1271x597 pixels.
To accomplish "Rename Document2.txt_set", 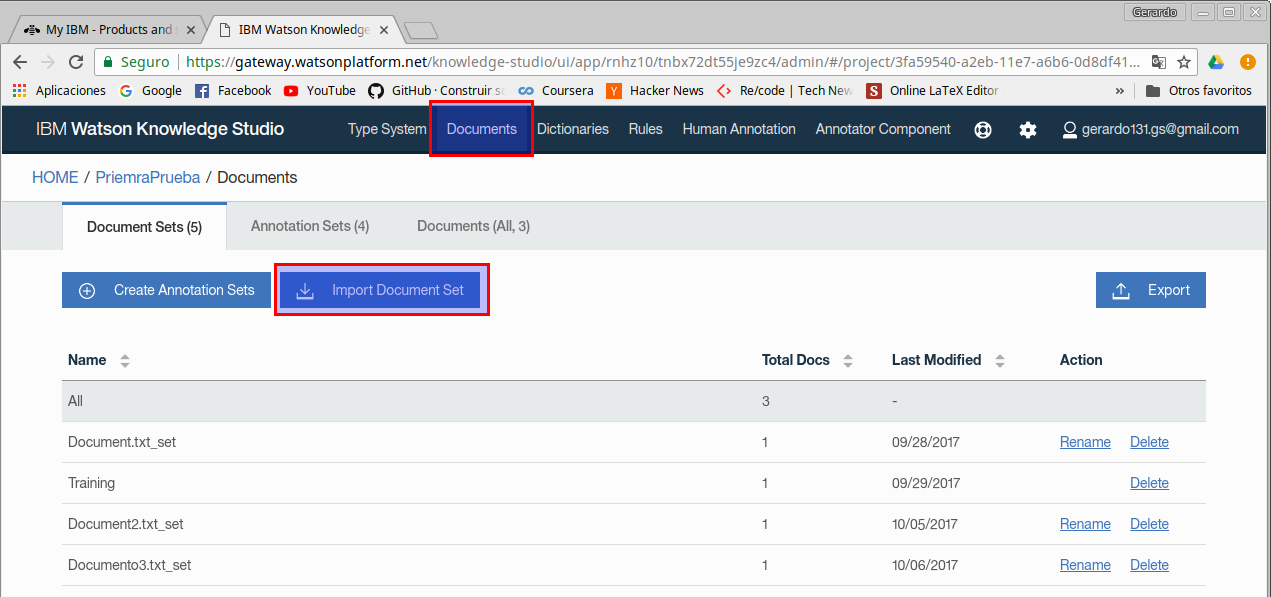I will [x=1085, y=524].
